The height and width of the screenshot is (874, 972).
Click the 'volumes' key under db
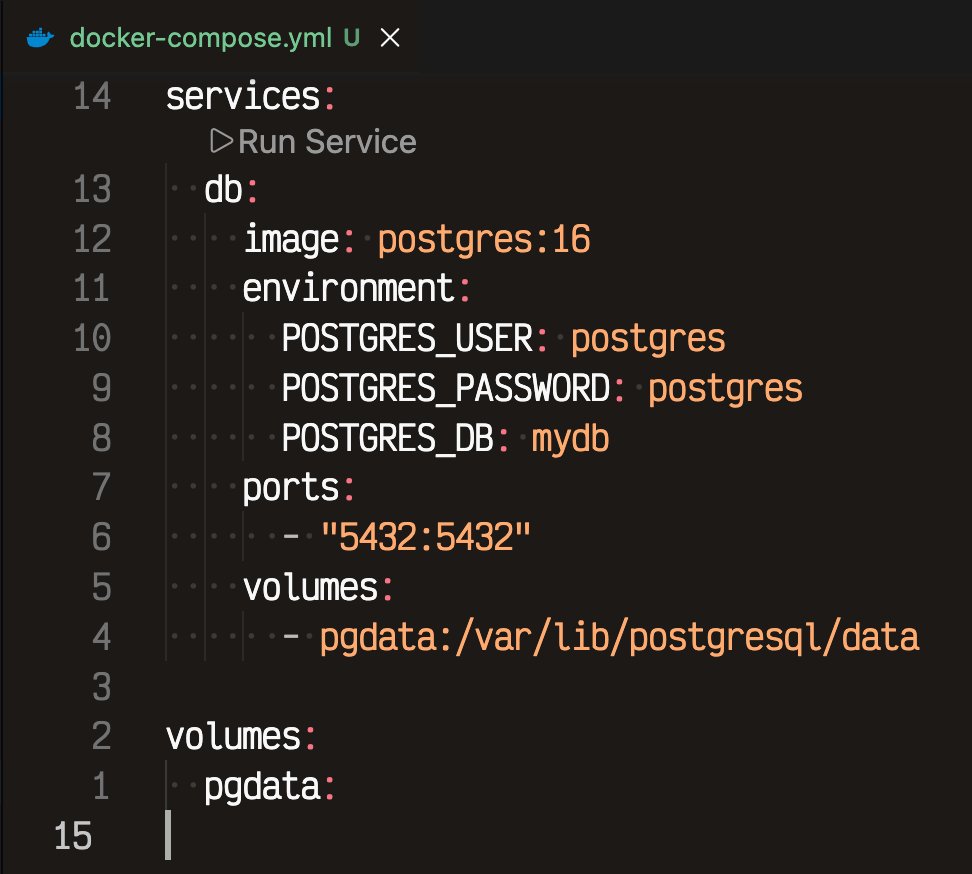(x=311, y=588)
